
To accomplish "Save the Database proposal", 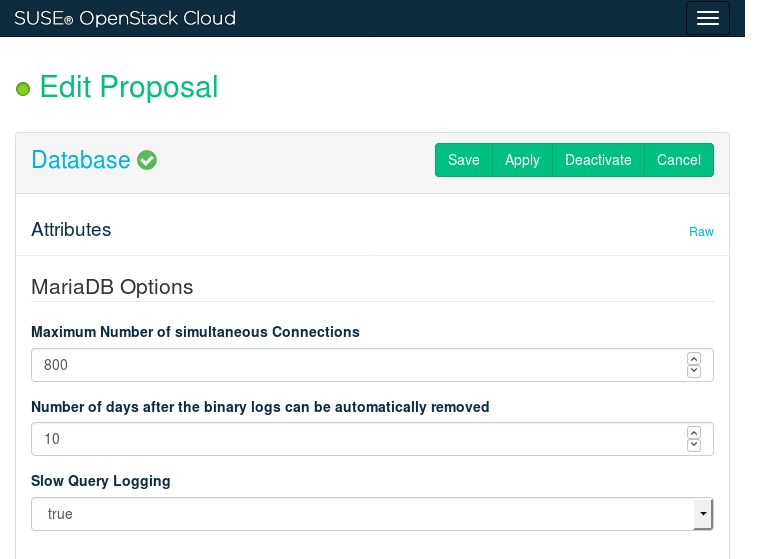I will point(464,160).
